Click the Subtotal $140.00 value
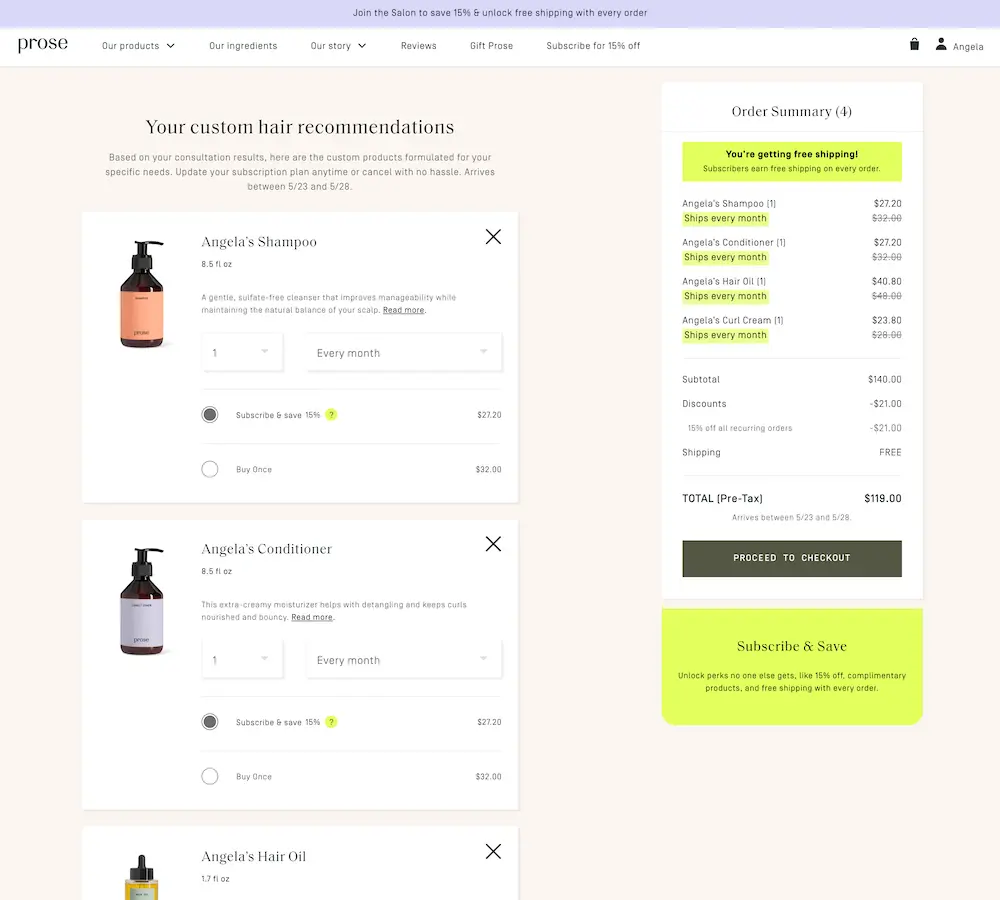1000x900 pixels. pyautogui.click(x=885, y=380)
